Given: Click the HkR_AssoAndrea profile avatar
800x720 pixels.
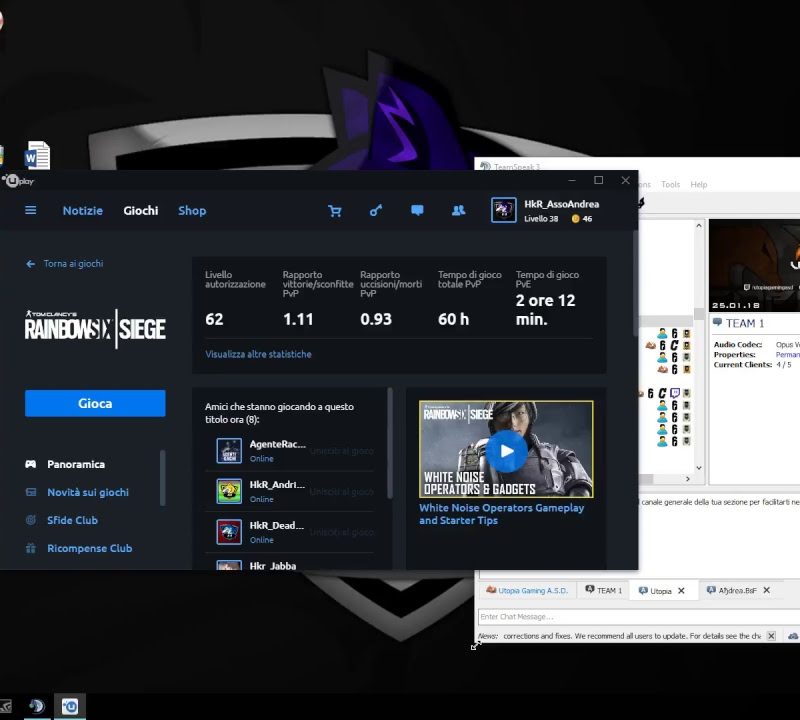Looking at the screenshot, I should 504,210.
